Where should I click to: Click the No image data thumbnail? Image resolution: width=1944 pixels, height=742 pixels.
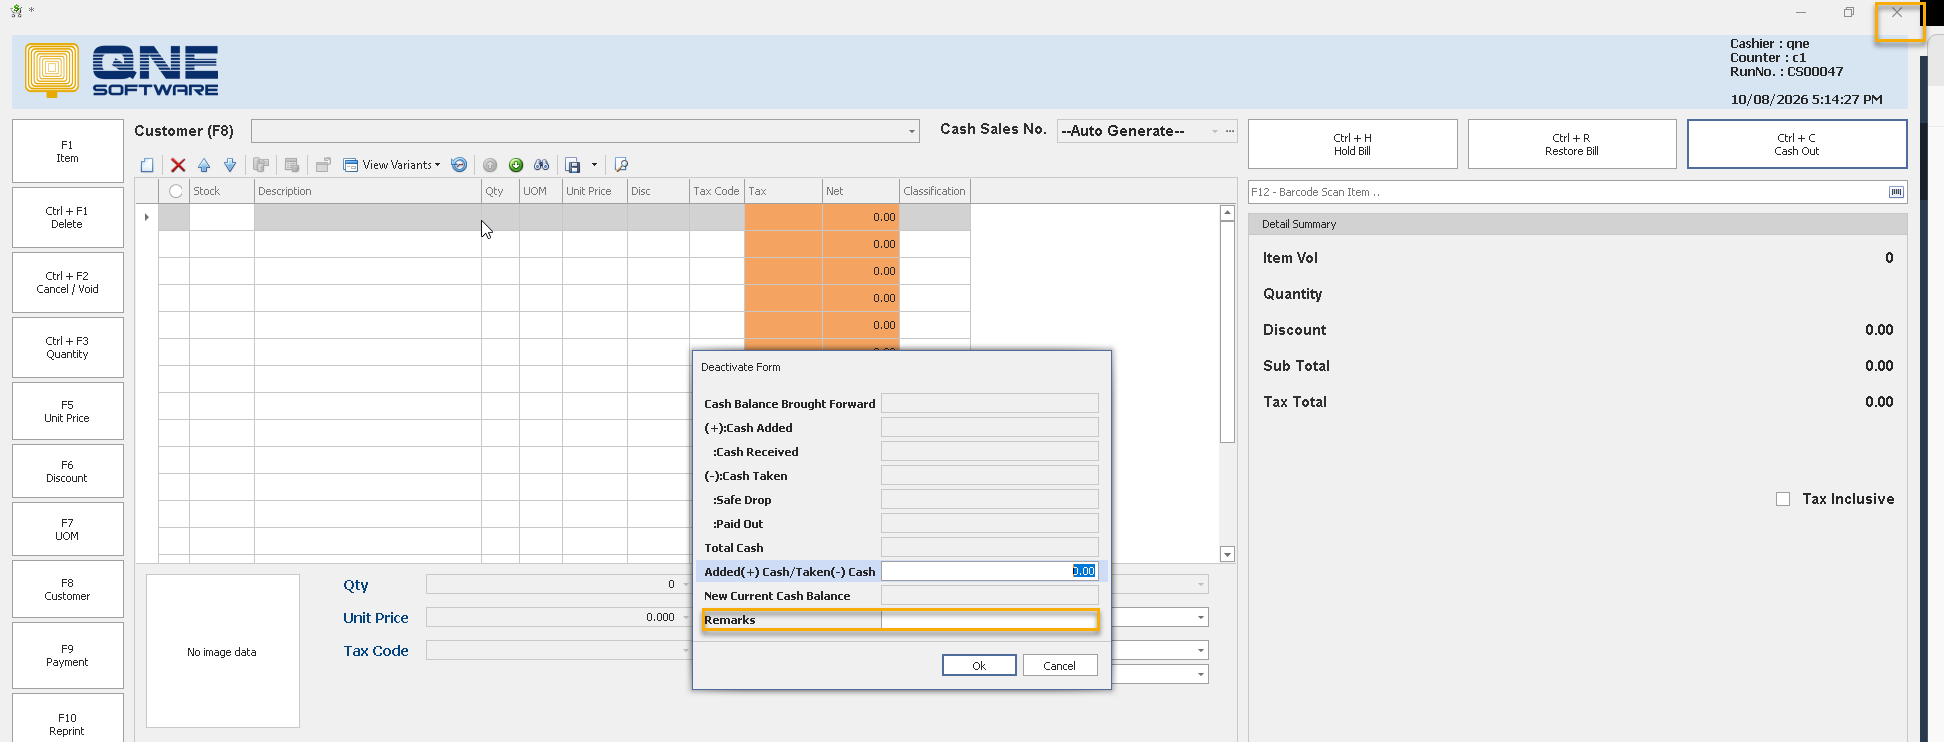[223, 651]
